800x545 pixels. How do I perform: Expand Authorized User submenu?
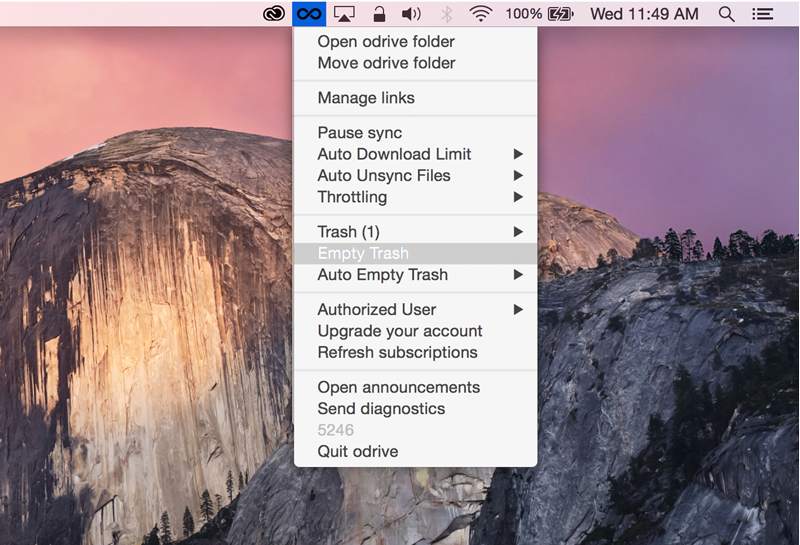point(415,309)
